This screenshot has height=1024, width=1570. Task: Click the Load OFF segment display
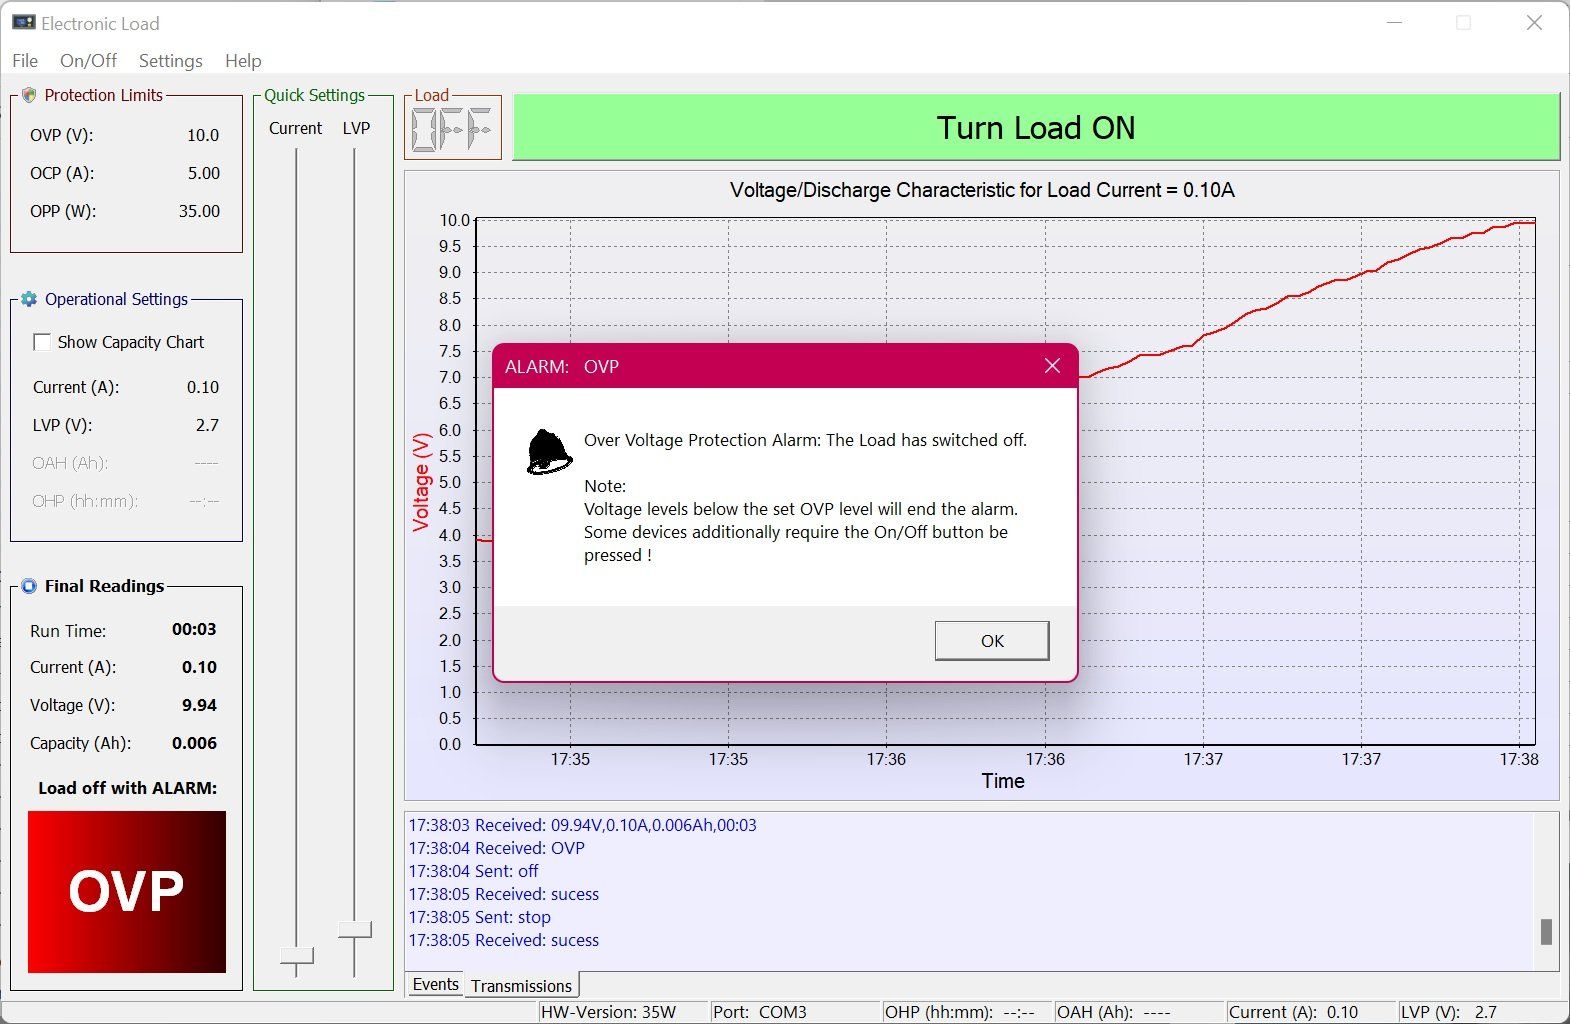click(x=453, y=130)
